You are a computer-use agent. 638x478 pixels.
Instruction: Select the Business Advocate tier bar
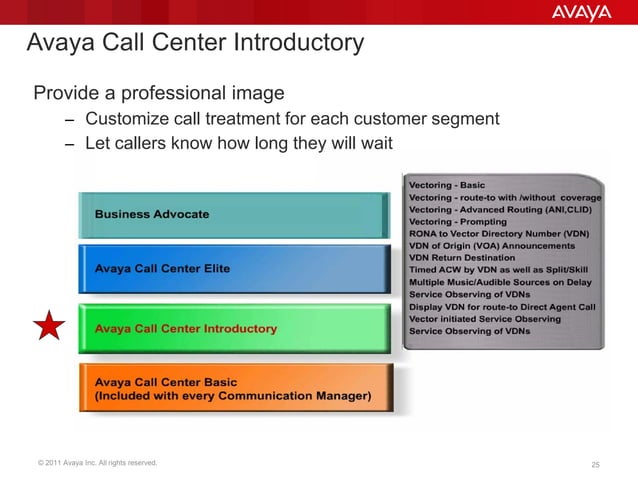click(x=234, y=215)
